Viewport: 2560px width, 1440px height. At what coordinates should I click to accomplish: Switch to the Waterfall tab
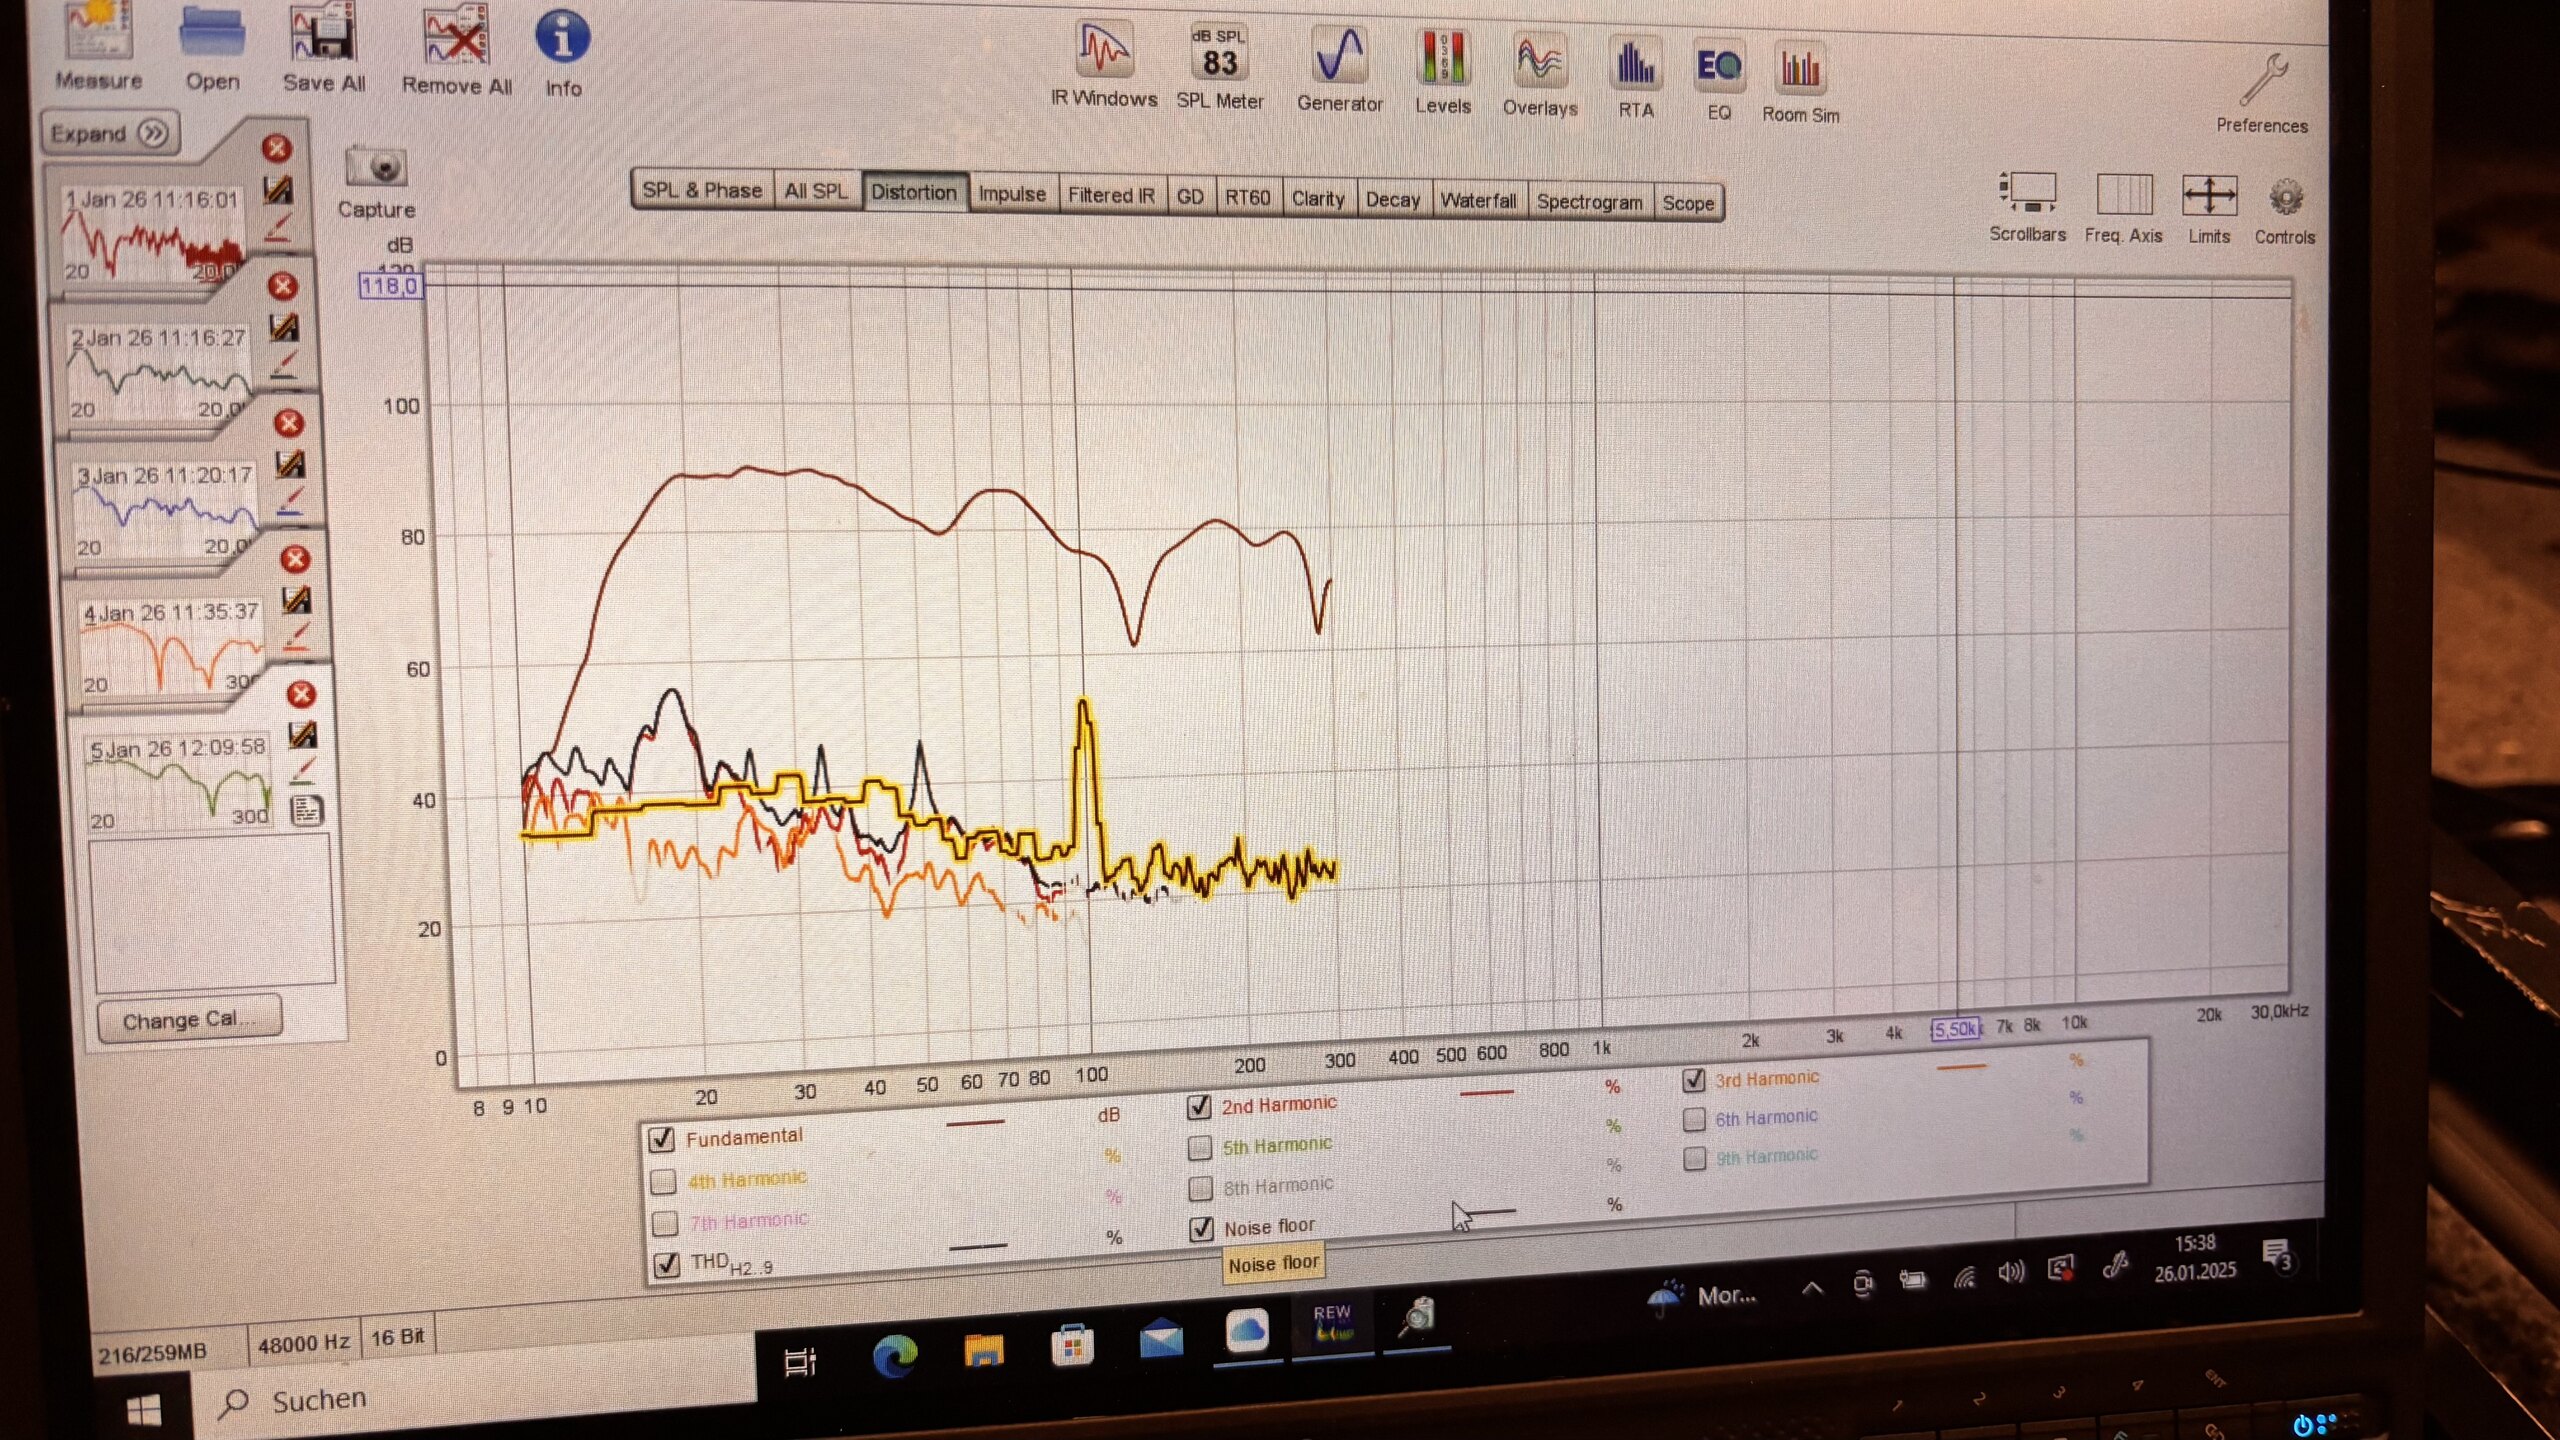[1477, 200]
